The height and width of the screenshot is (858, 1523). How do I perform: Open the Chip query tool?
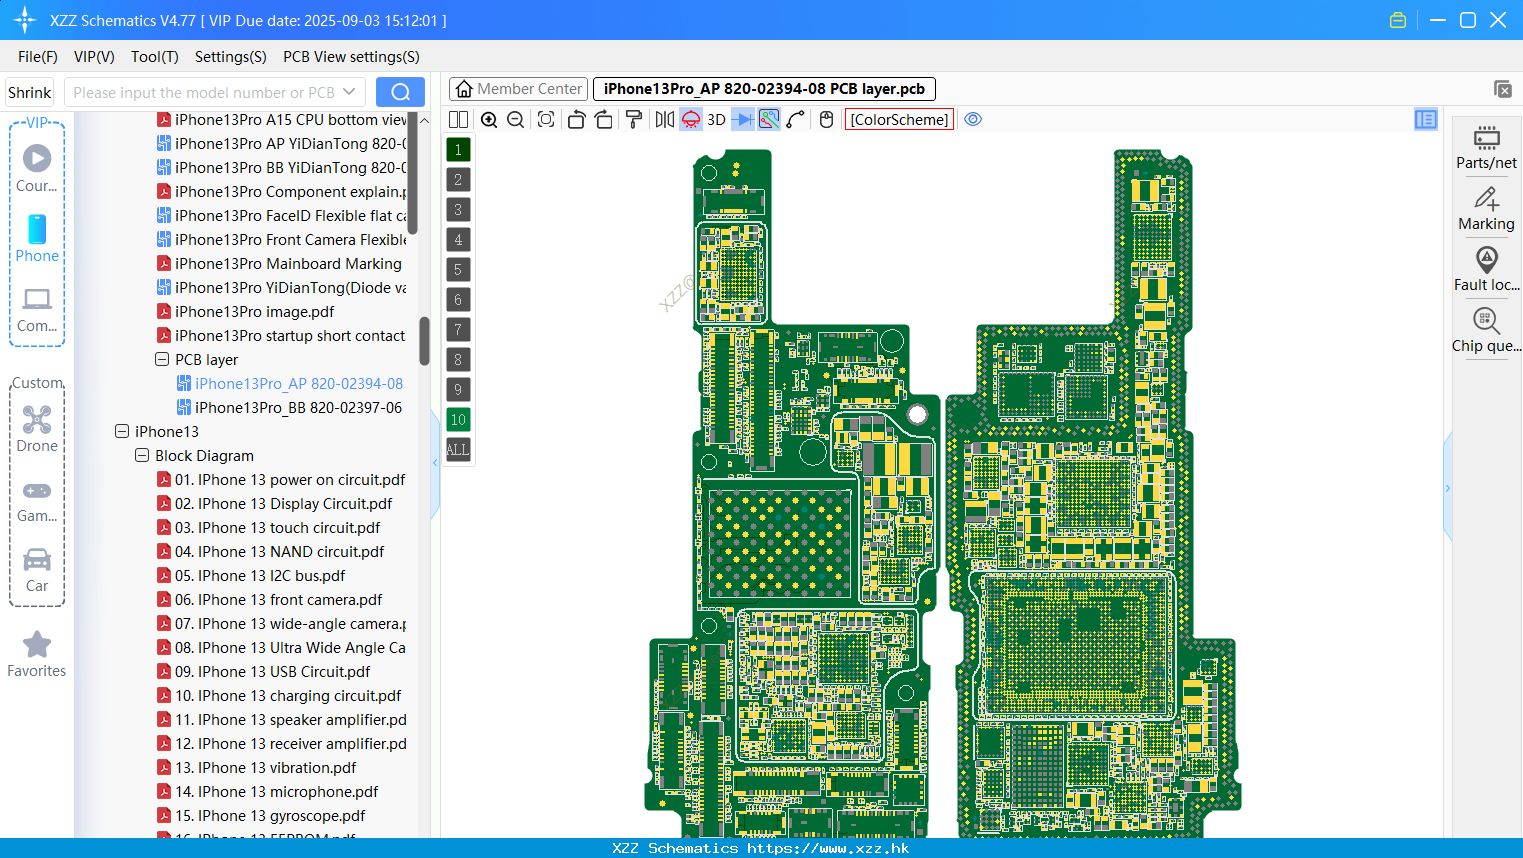[x=1486, y=330]
